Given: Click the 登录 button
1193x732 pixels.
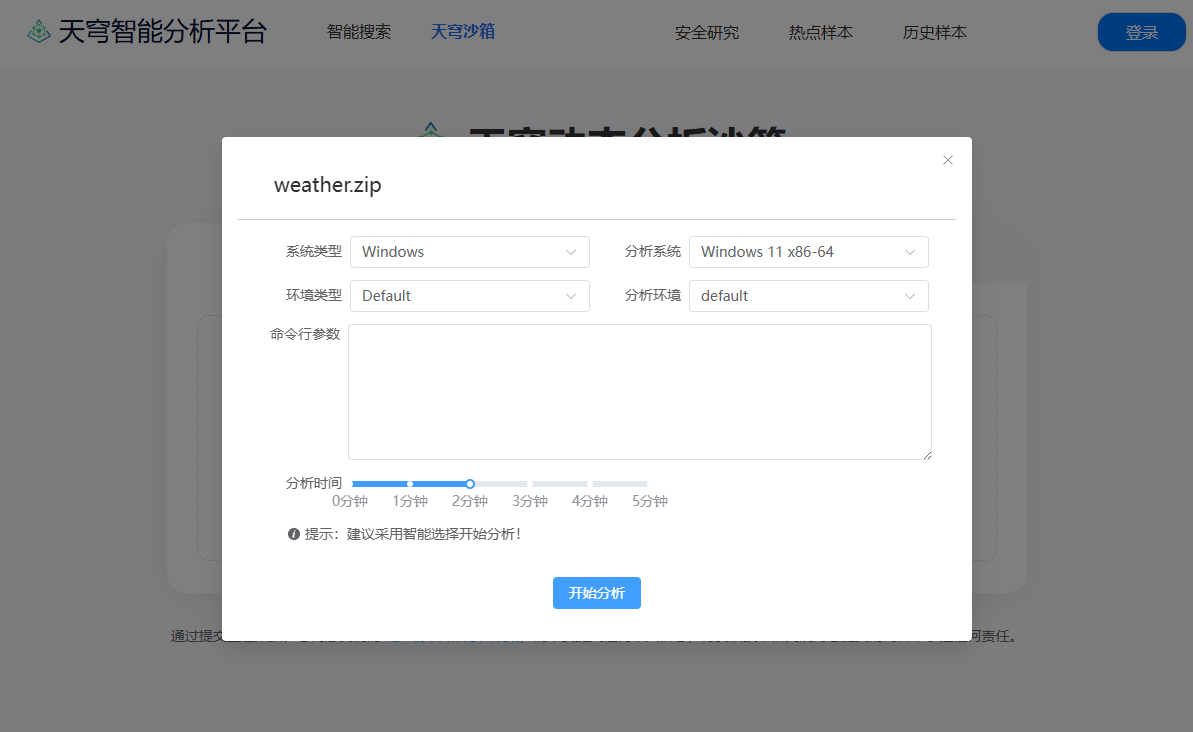Looking at the screenshot, I should tap(1141, 31).
